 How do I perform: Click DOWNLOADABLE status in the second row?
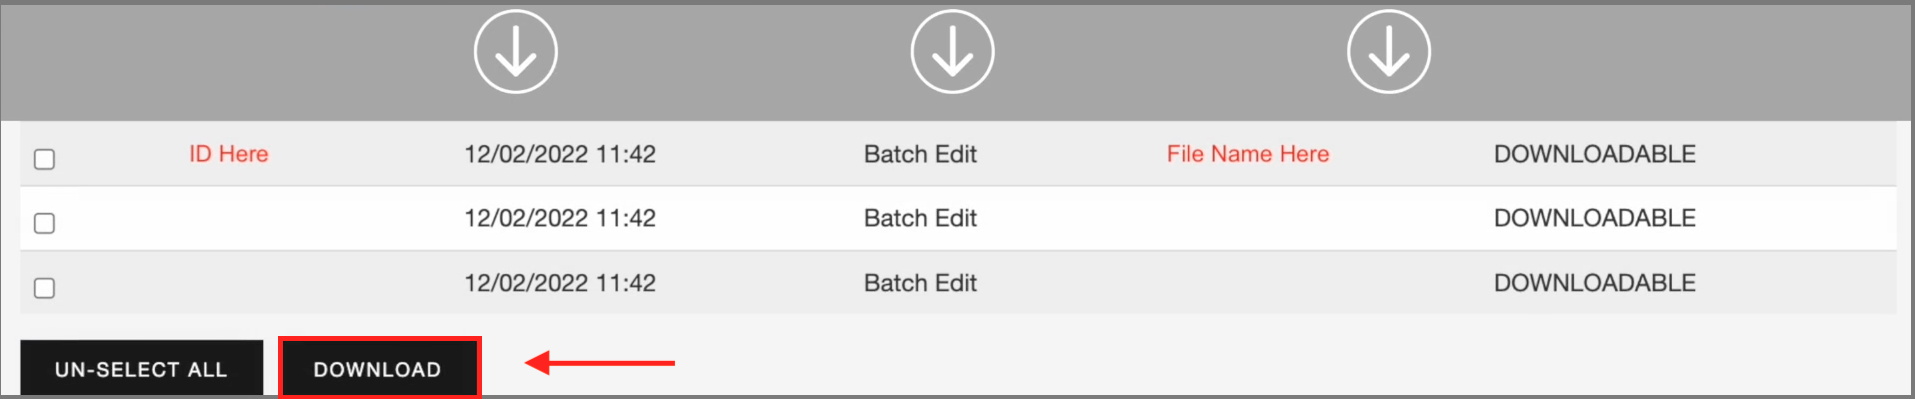point(1595,218)
